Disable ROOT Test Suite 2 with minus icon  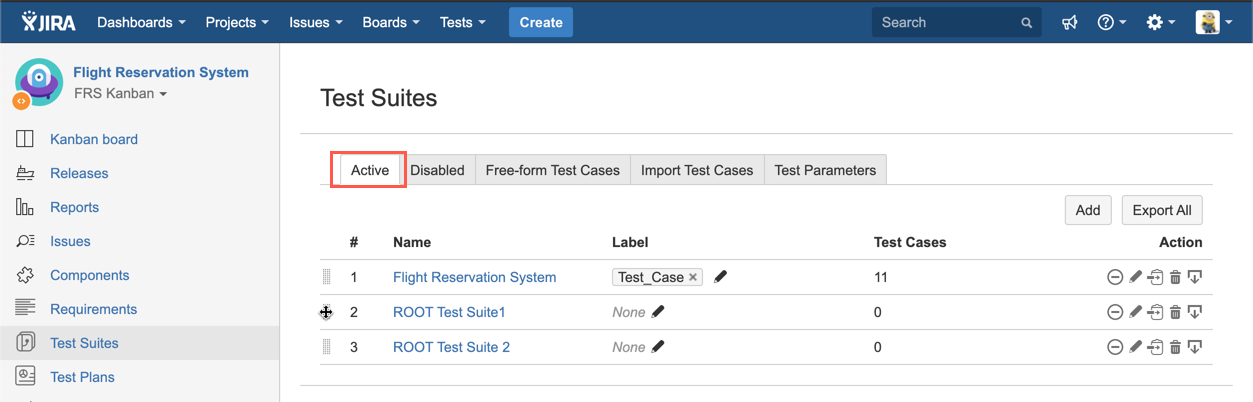click(1115, 347)
